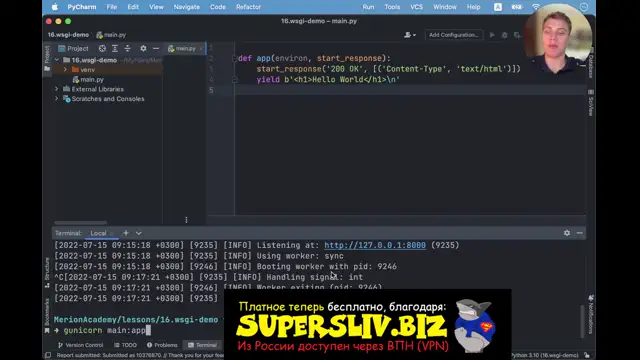Open the Notifications side panel
The image size is (640, 360).
(x=591, y=315)
